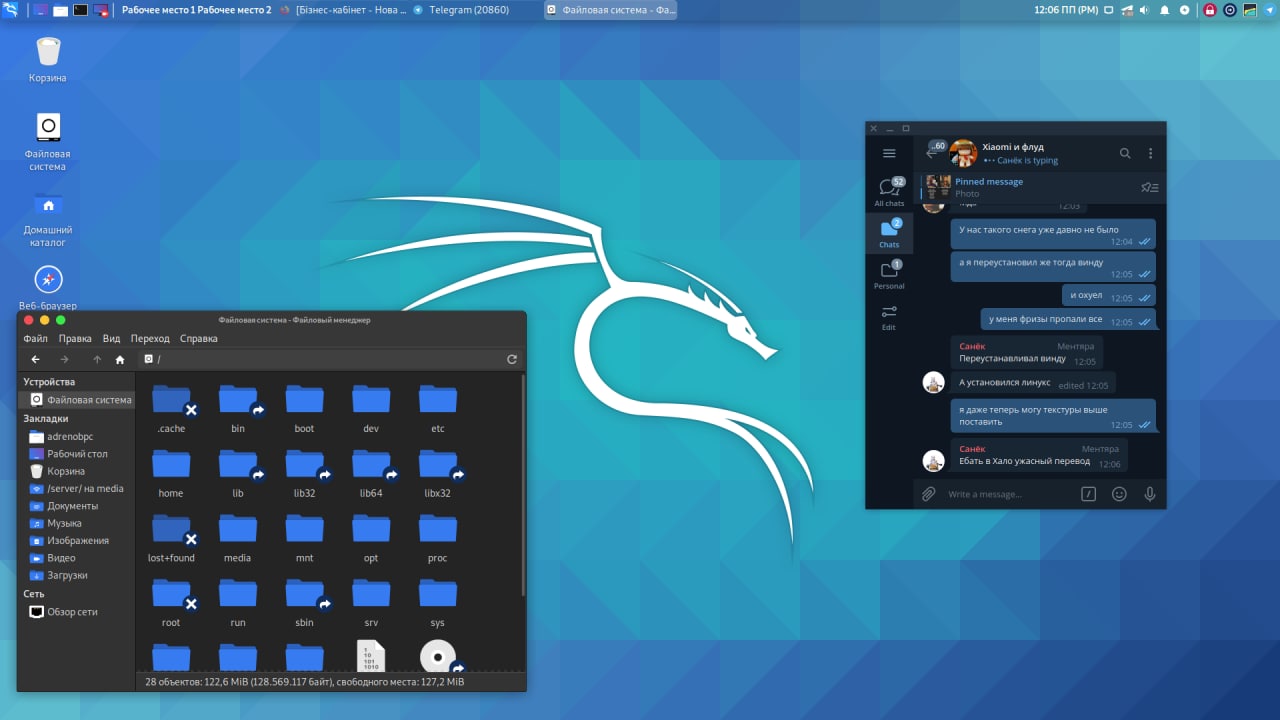Select the home folder icon in file list
The image size is (1280, 720).
click(x=171, y=466)
